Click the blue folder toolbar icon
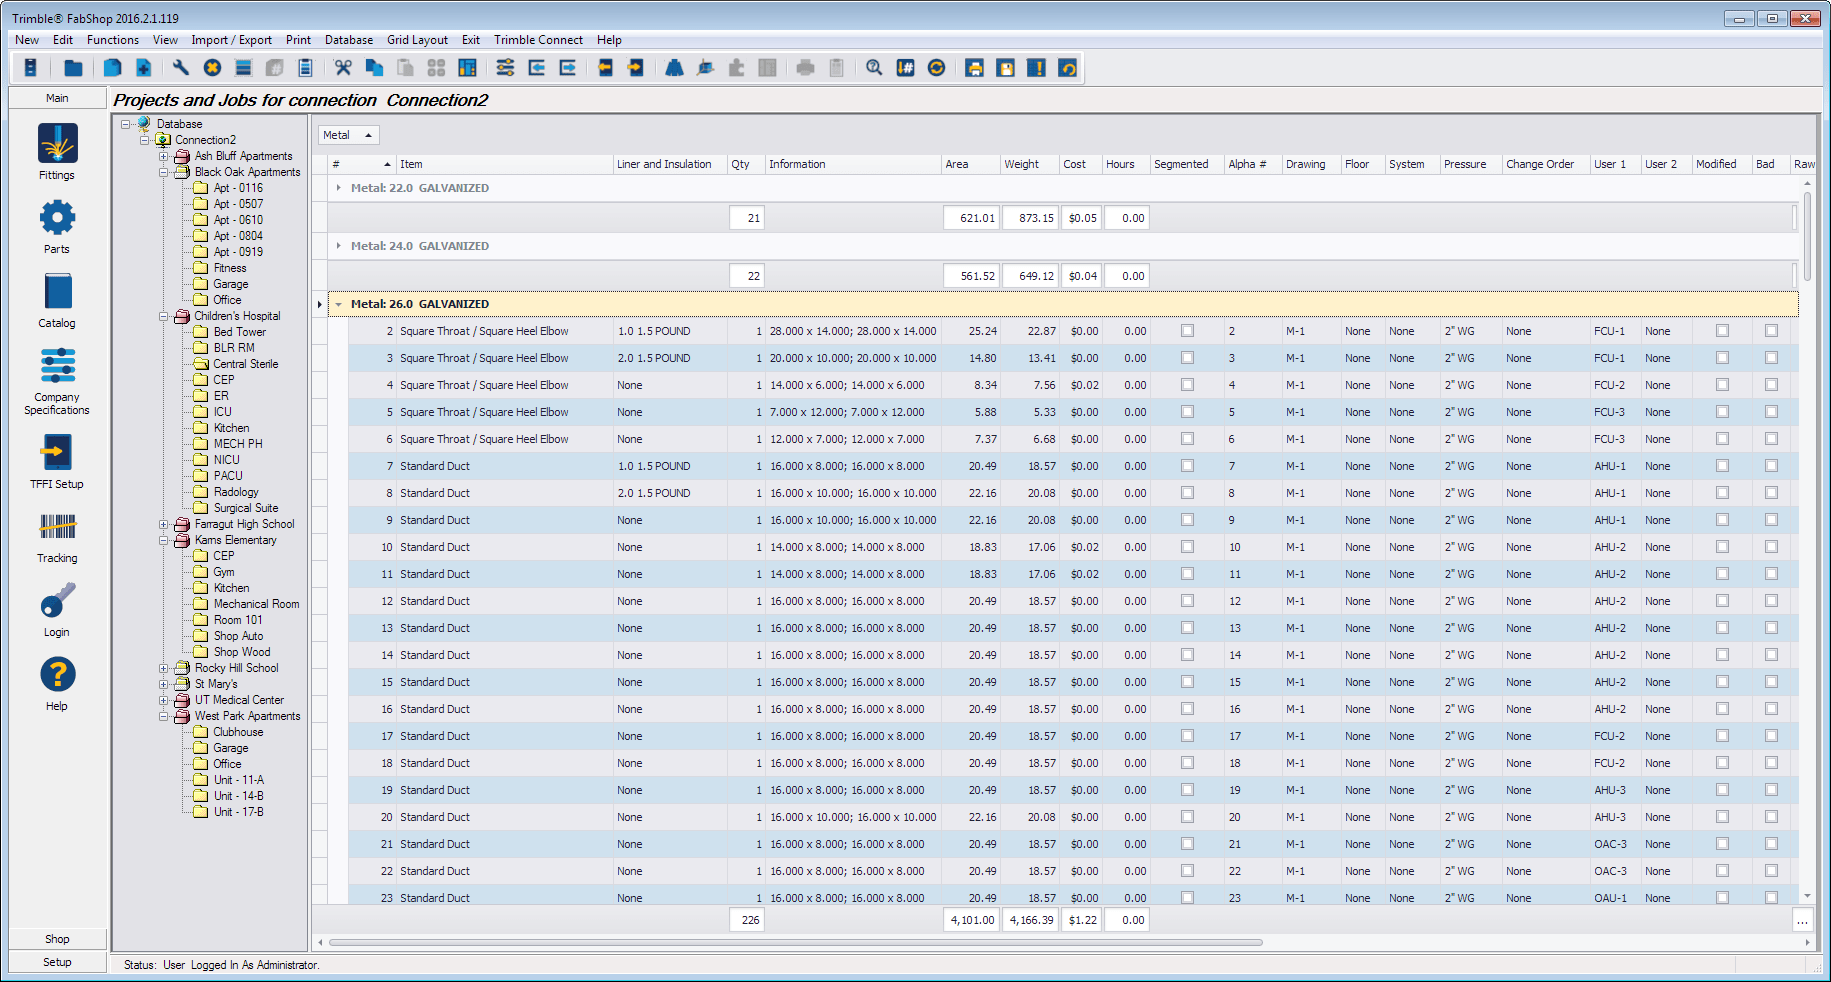1831x982 pixels. point(73,68)
